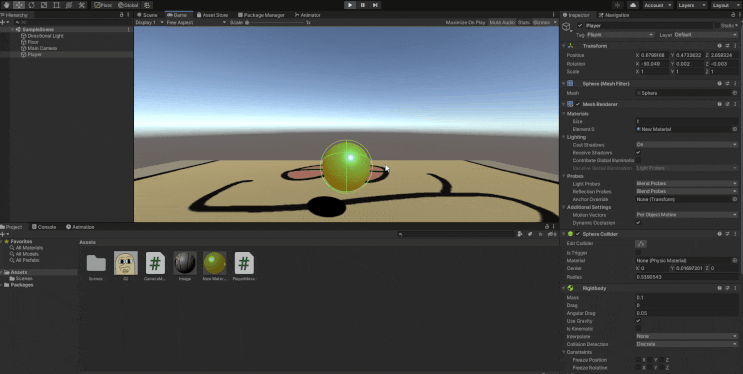
Task: Open the Account dropdown
Action: [x=658, y=5]
